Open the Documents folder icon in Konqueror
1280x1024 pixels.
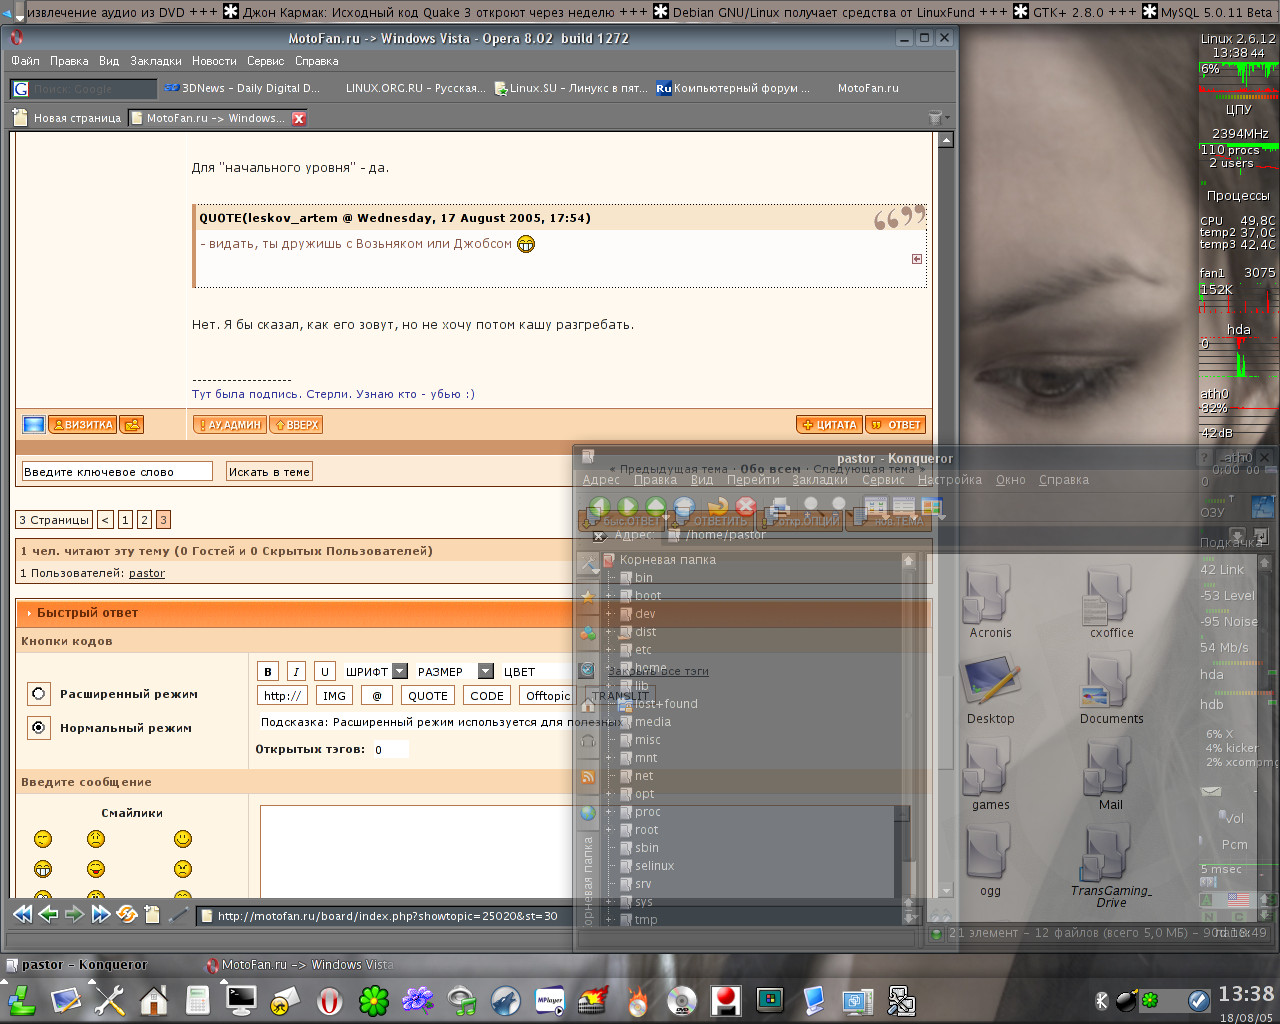(x=1110, y=690)
